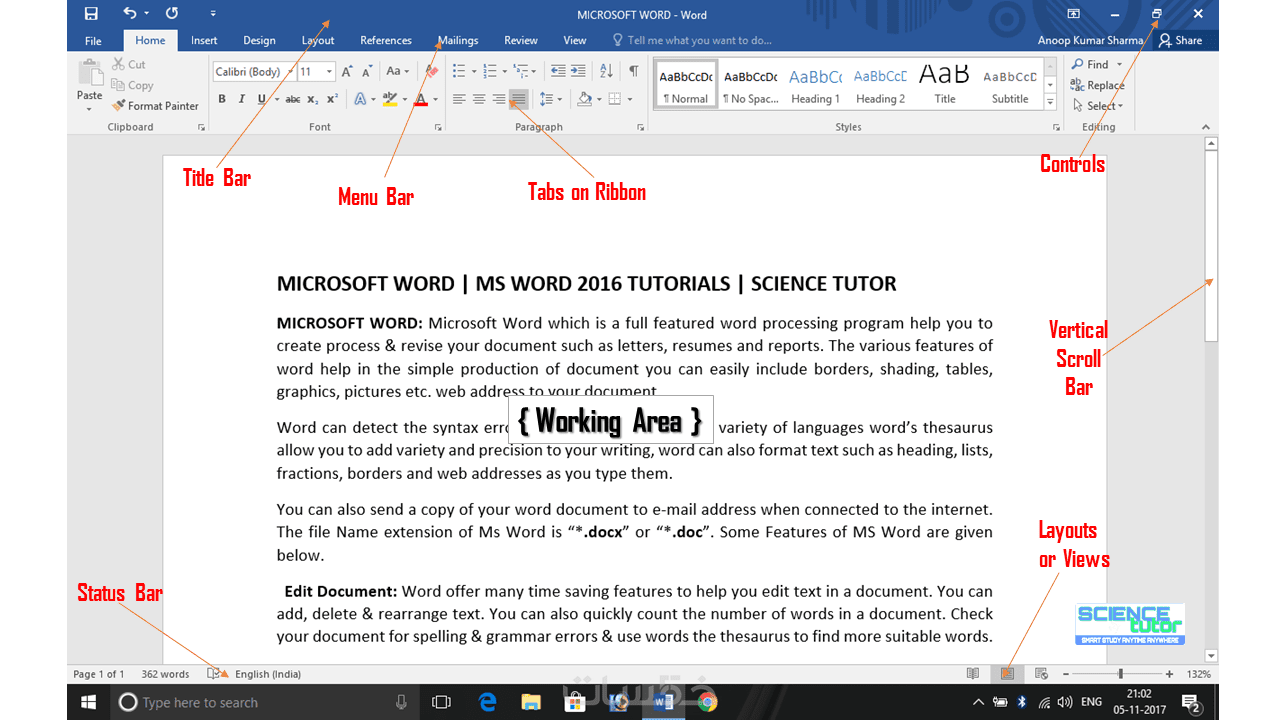Click Increase Indent icon
Image resolution: width=1280 pixels, height=720 pixels.
[x=580, y=71]
